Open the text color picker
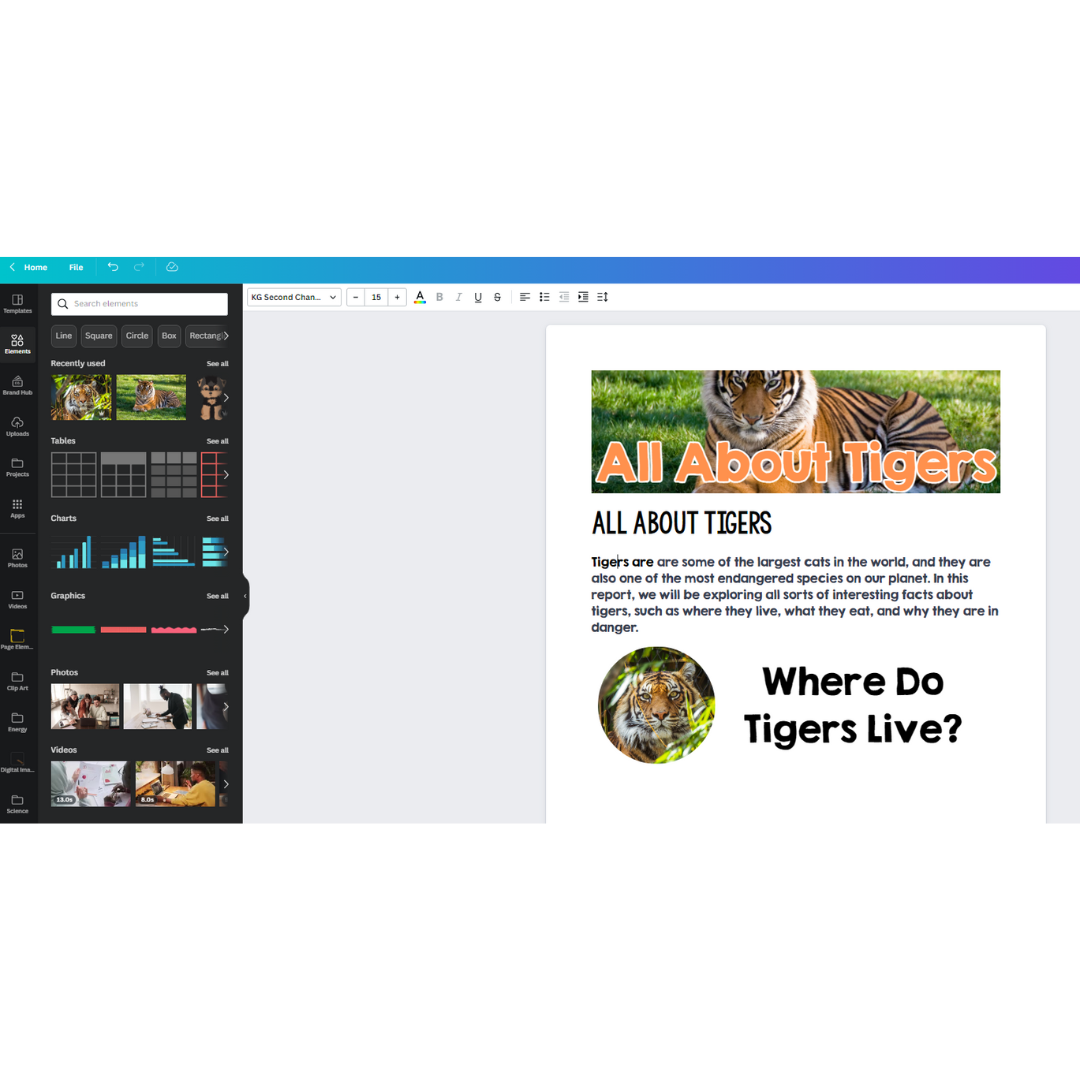 (419, 296)
